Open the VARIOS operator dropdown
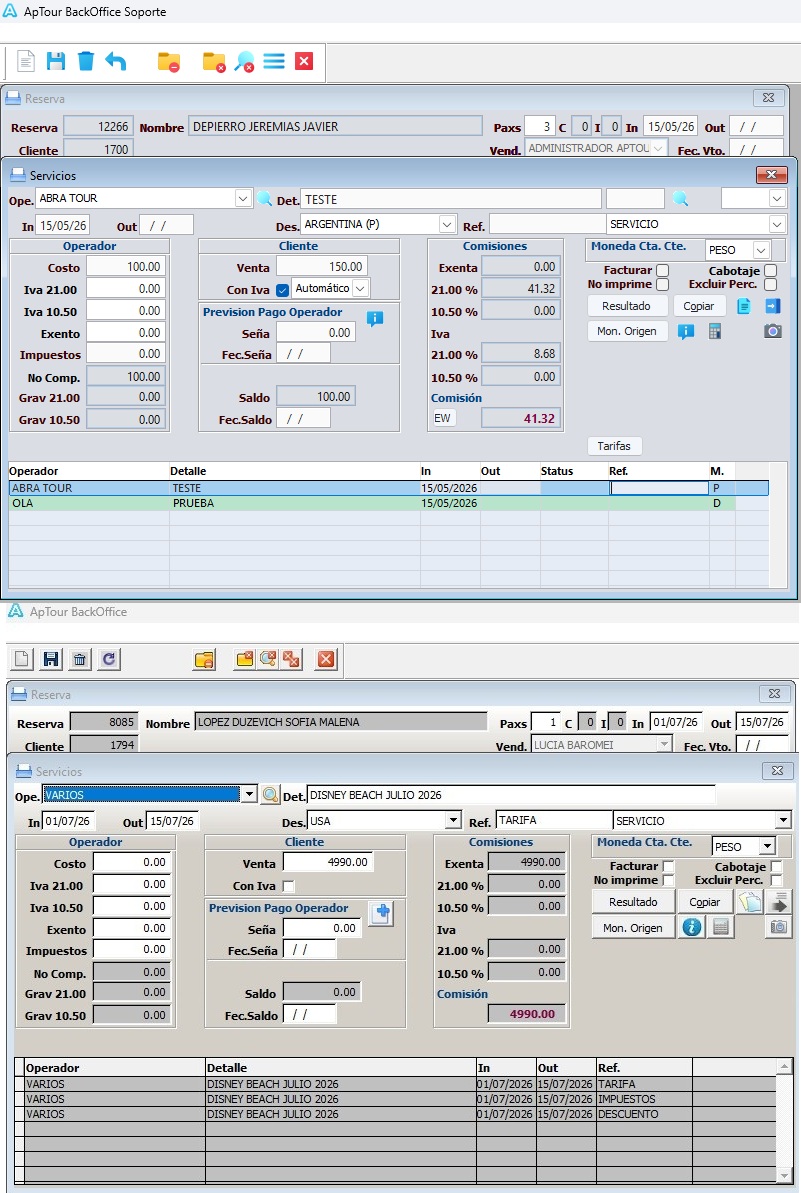The height and width of the screenshot is (1193, 801). (249, 794)
